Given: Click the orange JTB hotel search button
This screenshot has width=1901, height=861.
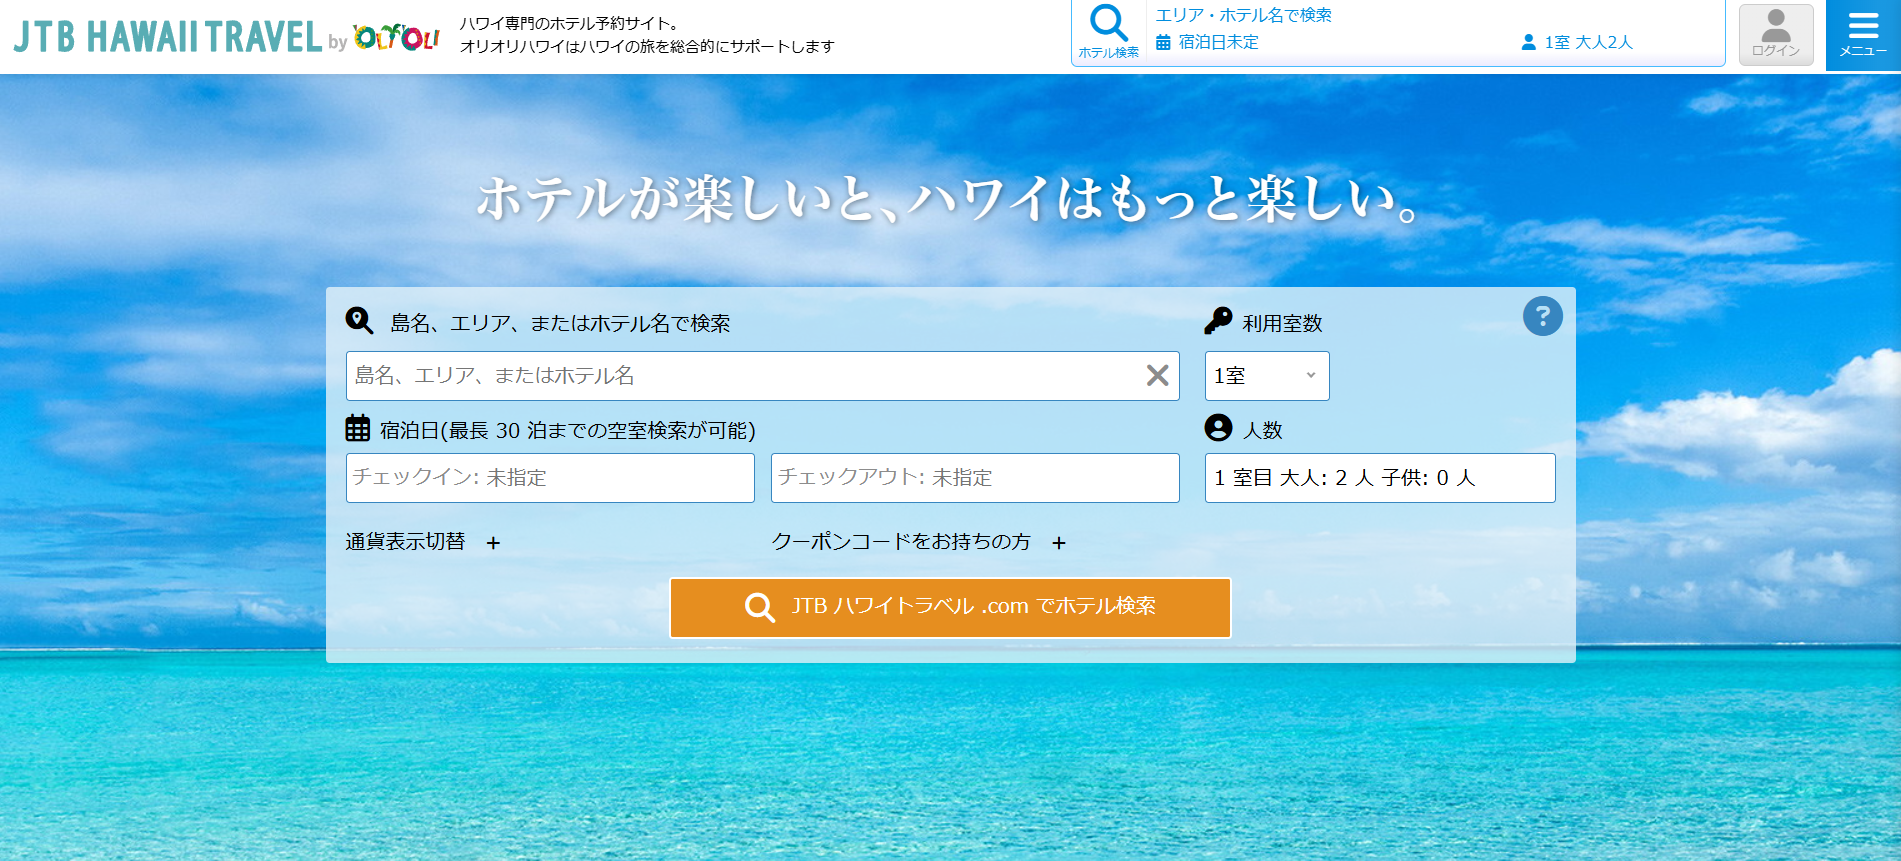Looking at the screenshot, I should [x=950, y=607].
